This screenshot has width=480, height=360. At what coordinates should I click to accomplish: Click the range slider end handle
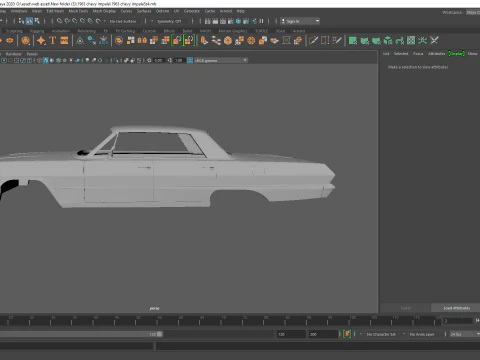pos(160,334)
